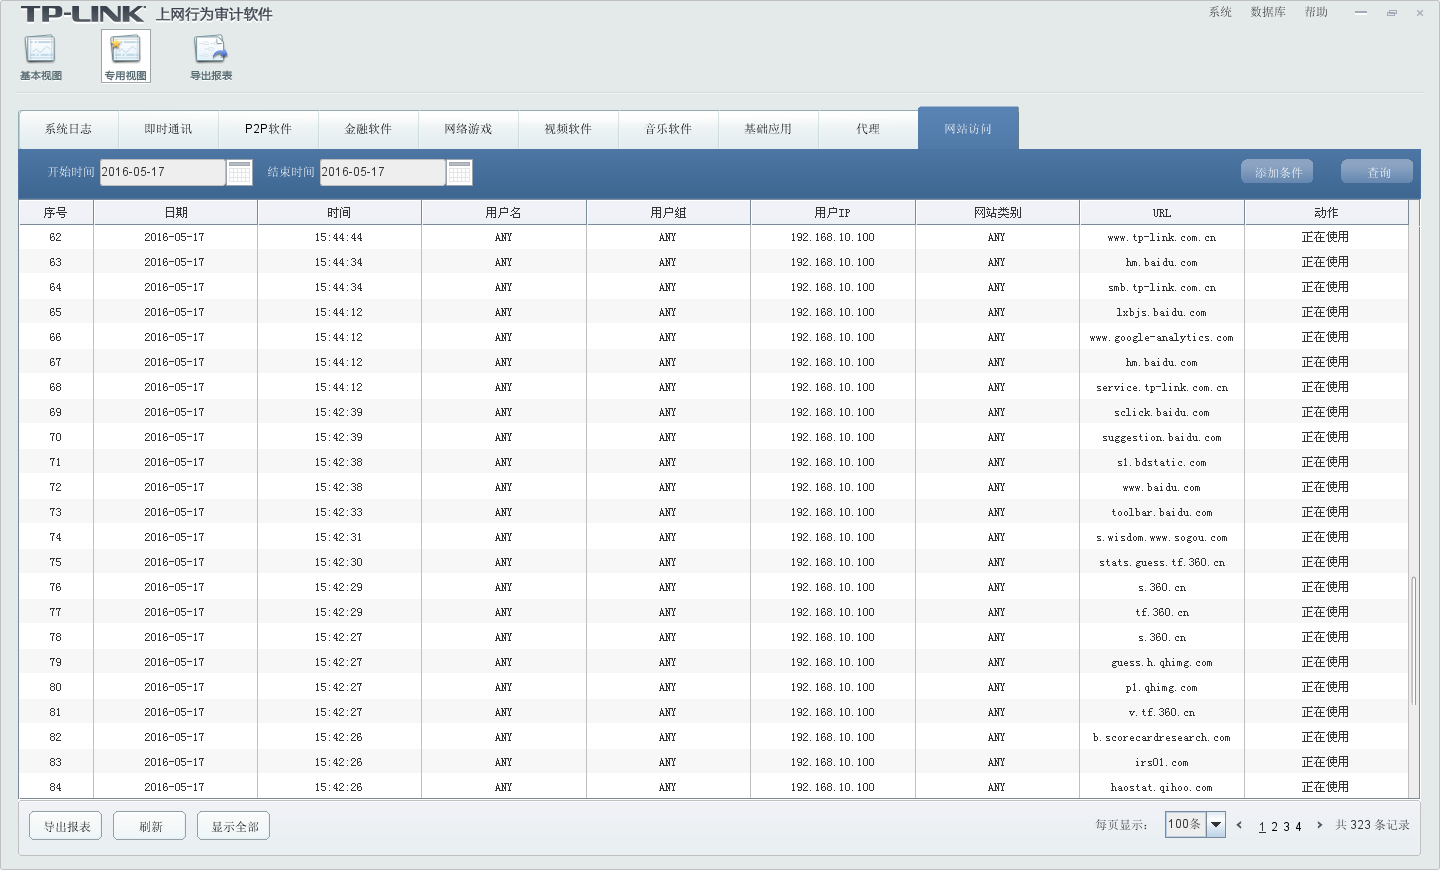Select the www.tp-link.com.cn URL cell
The height and width of the screenshot is (870, 1440).
1162,237
